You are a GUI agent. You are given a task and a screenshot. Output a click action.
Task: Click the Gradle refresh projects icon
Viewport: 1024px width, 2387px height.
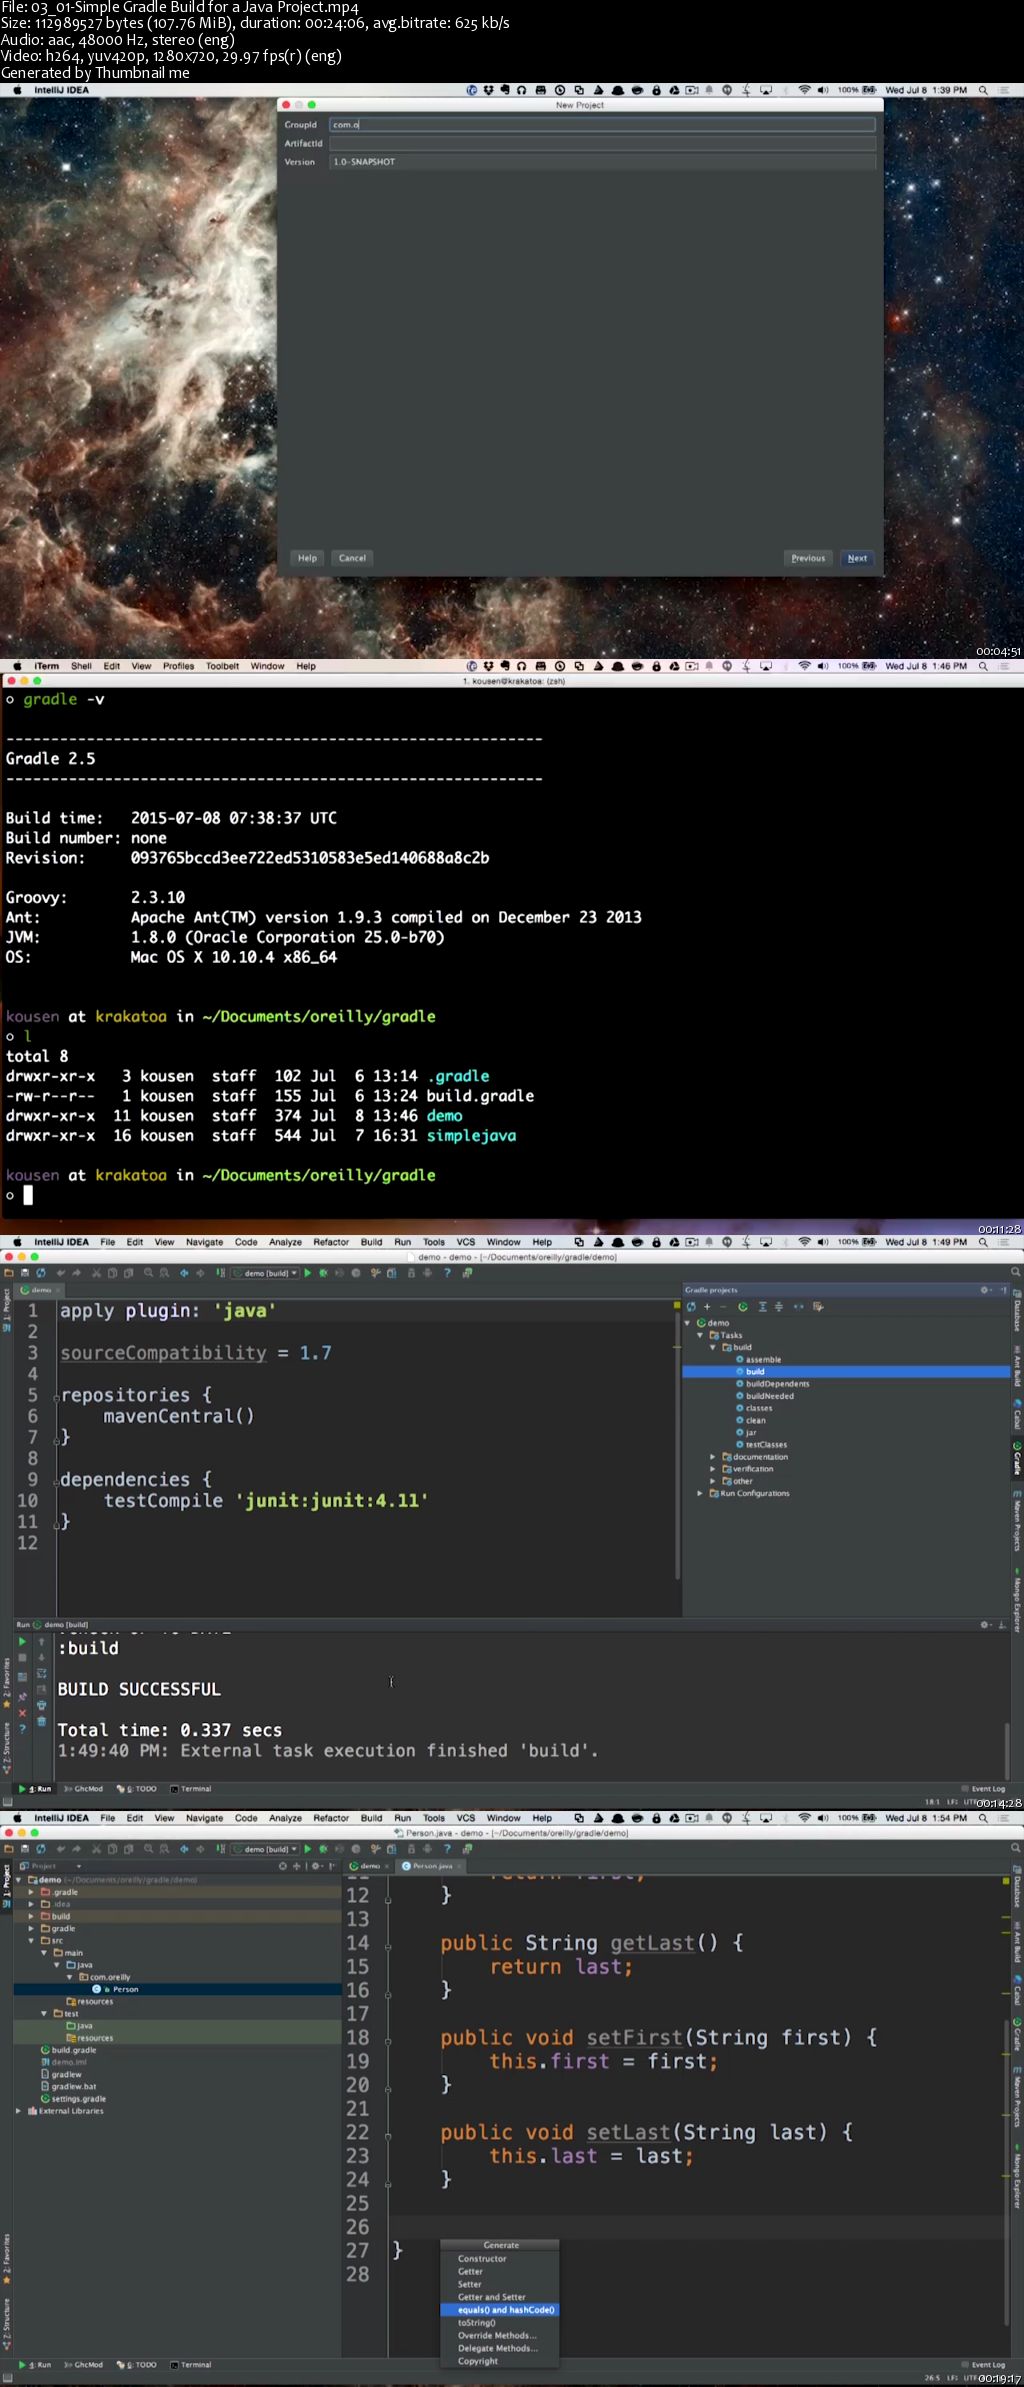(x=691, y=1306)
